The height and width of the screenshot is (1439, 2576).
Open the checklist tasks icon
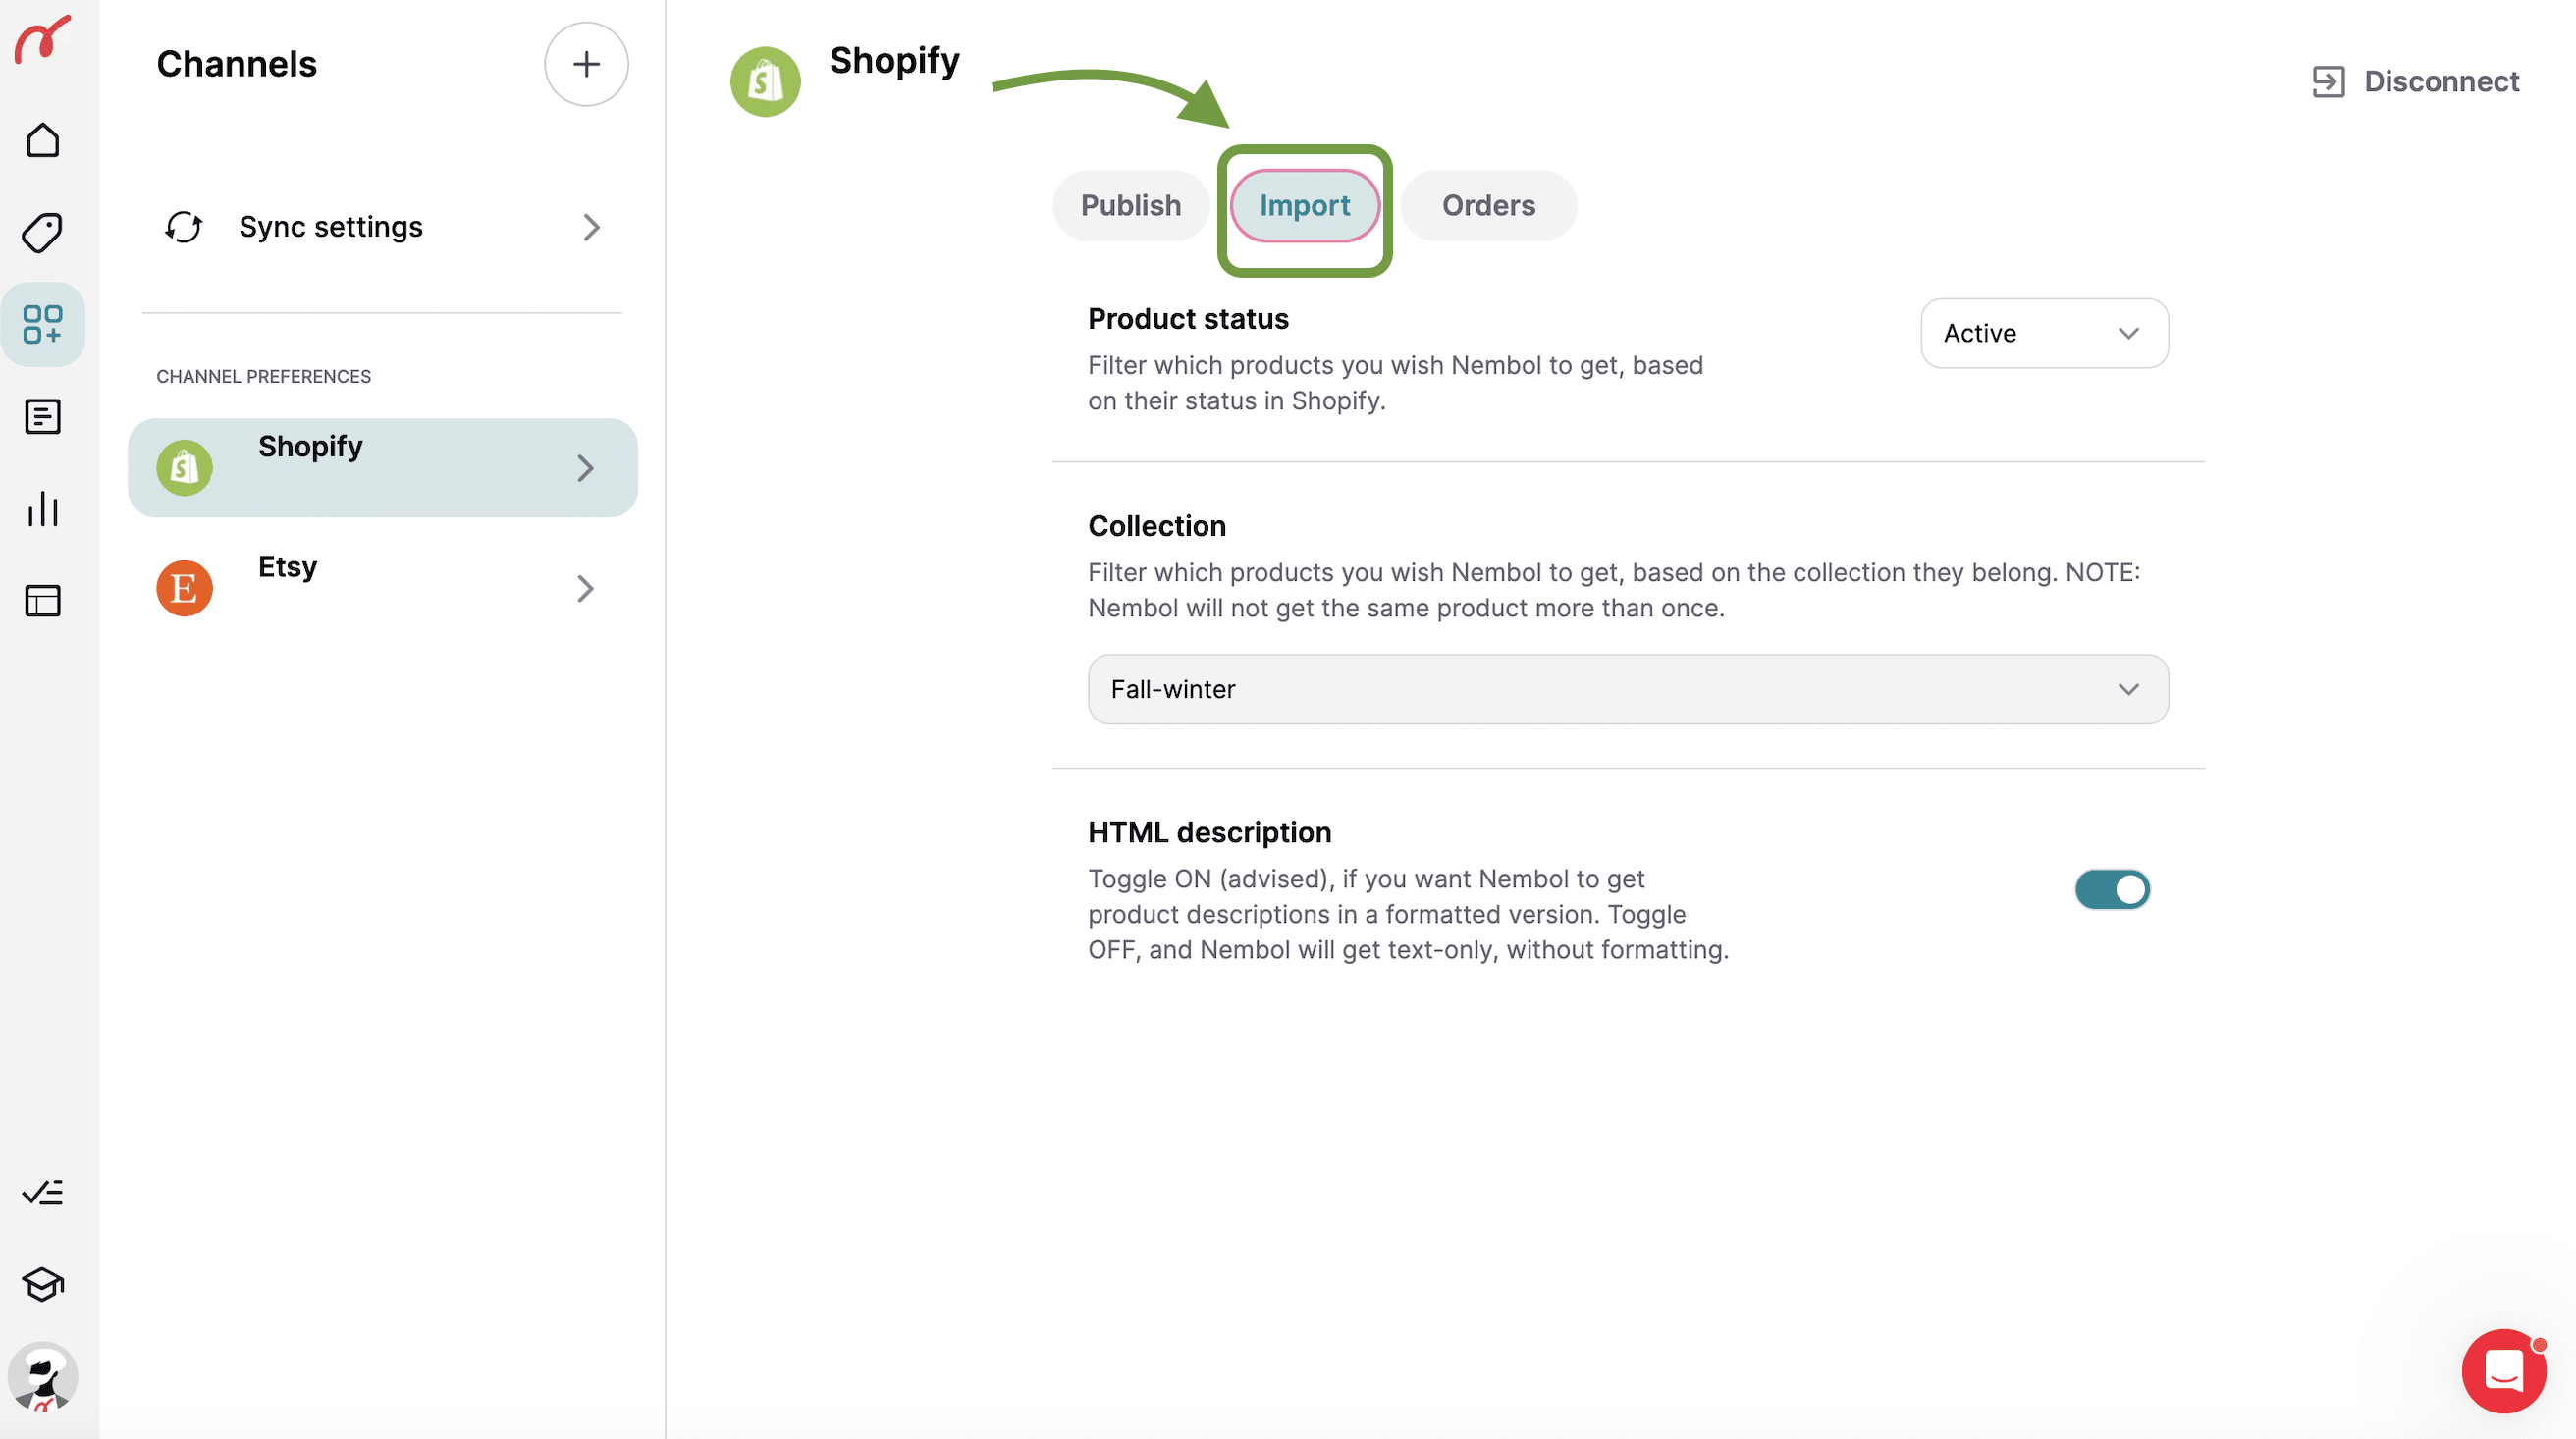point(42,1192)
